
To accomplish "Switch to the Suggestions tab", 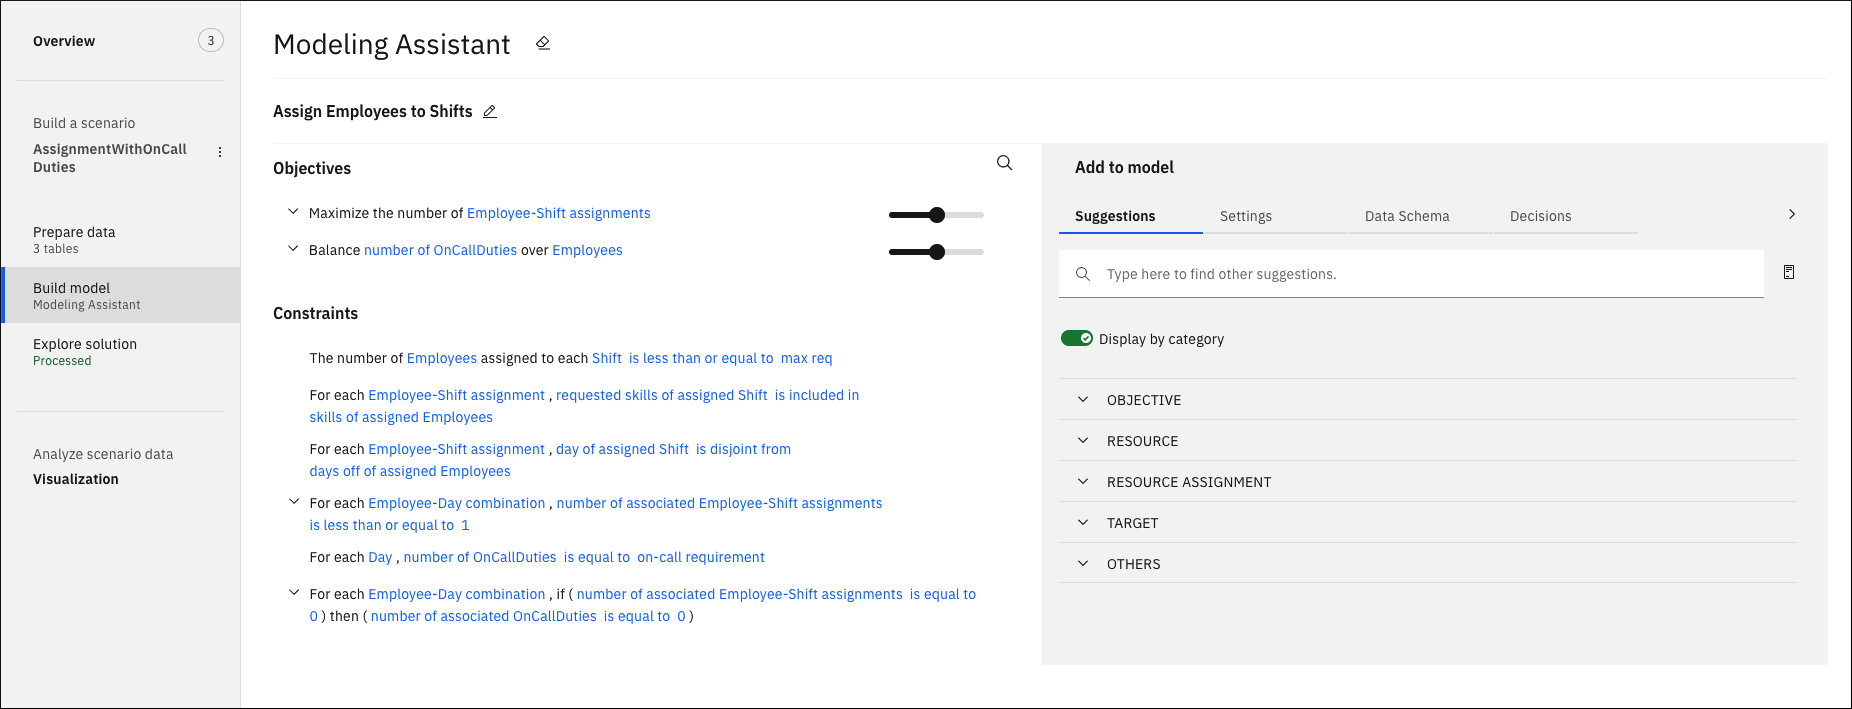I will pyautogui.click(x=1130, y=216).
